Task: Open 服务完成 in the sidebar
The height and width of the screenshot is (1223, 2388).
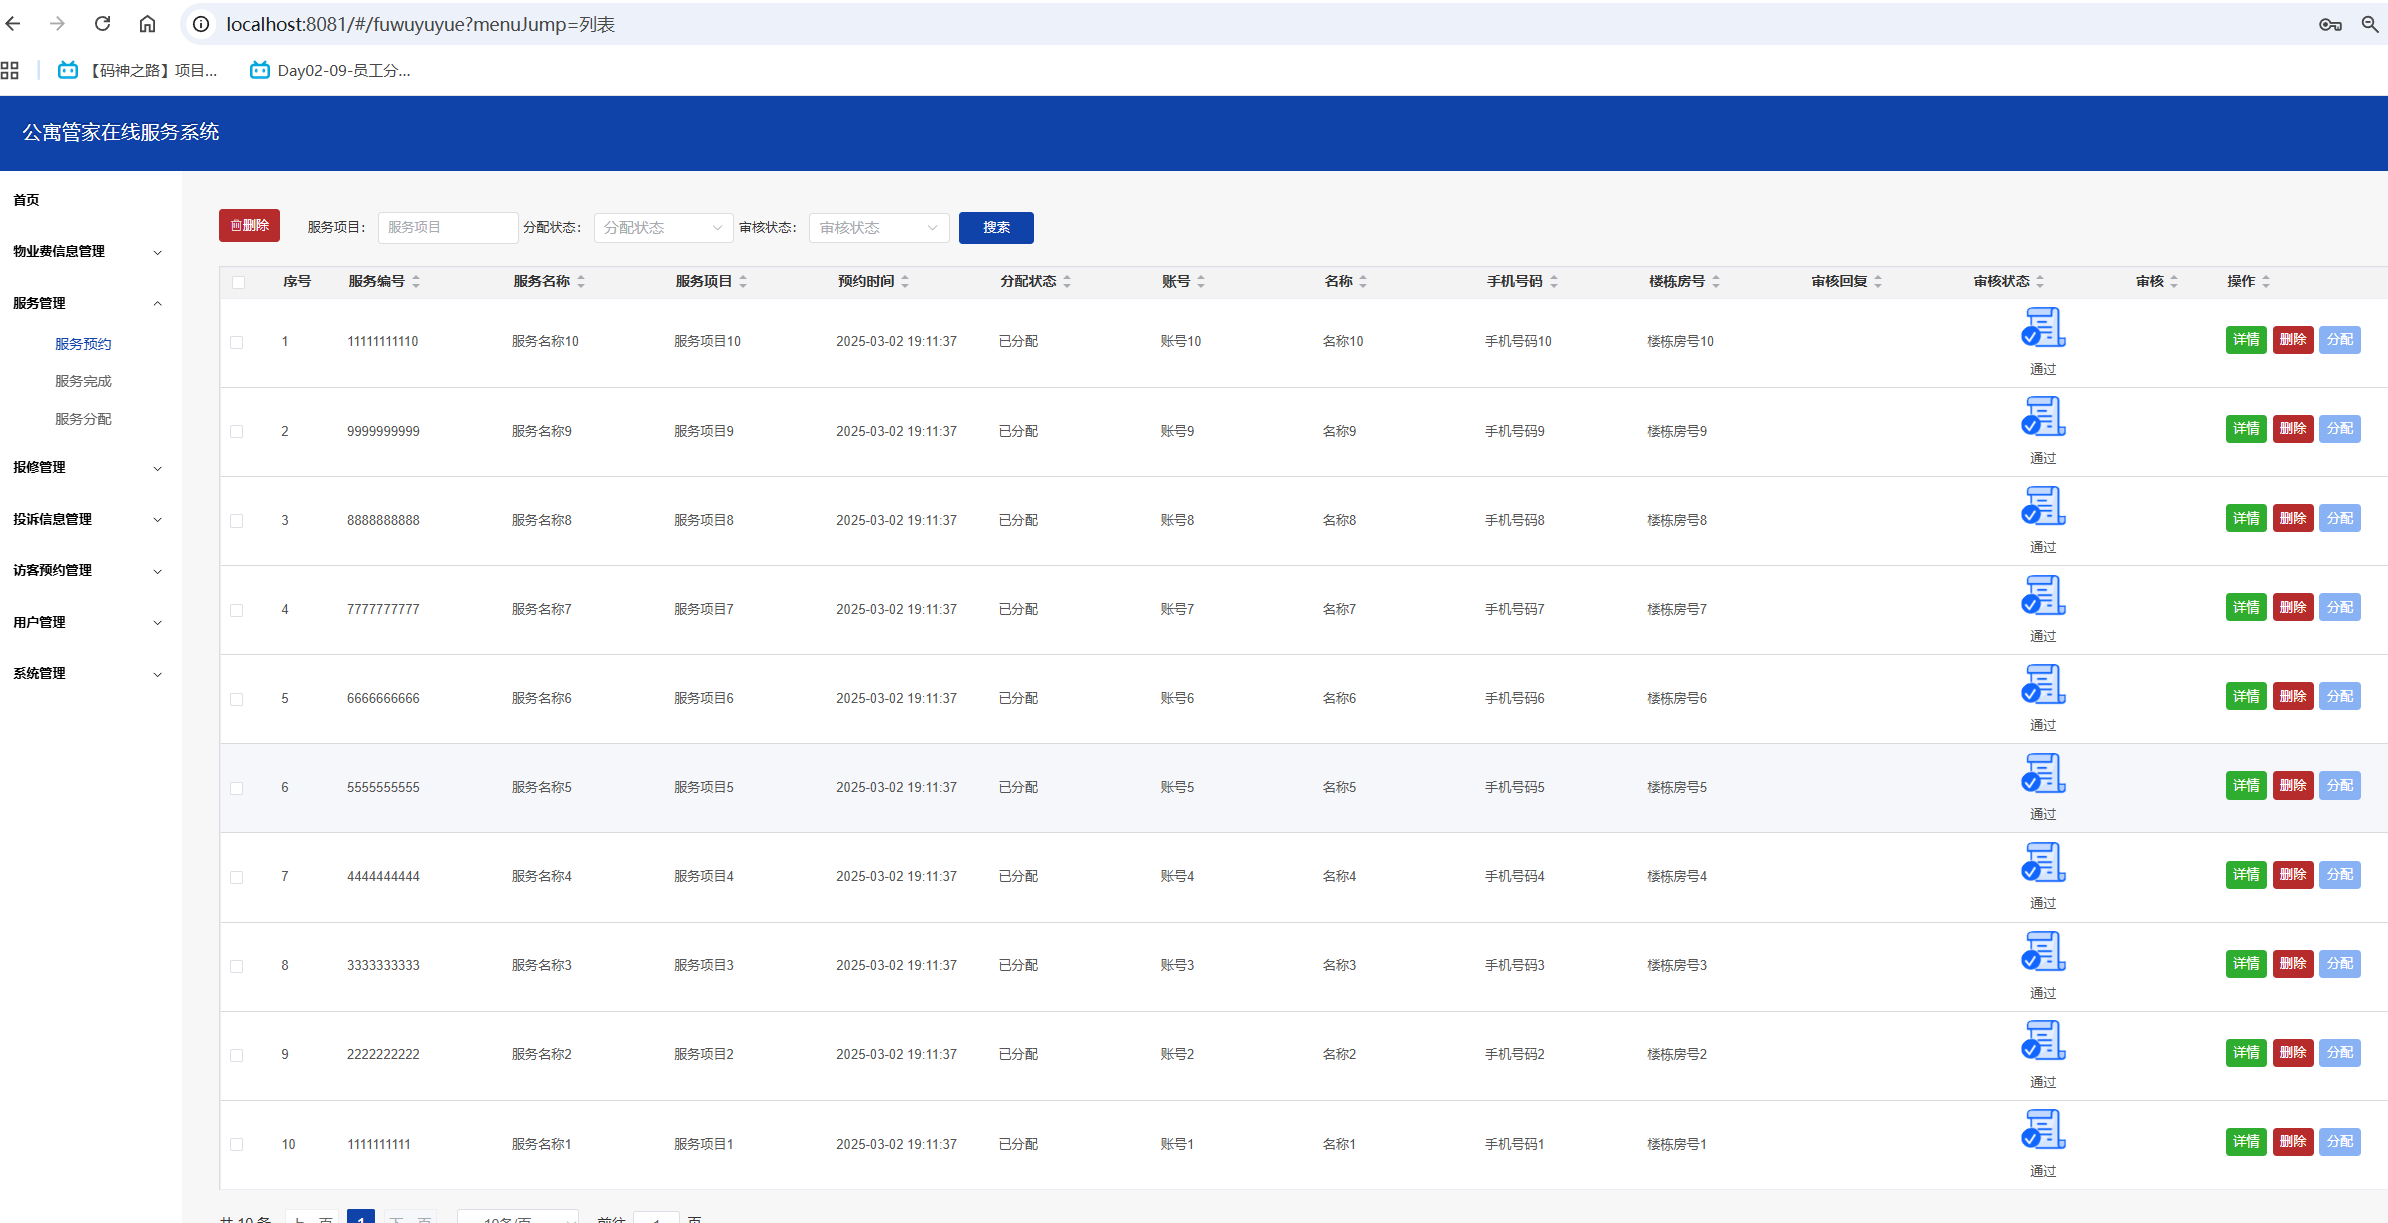Action: pyautogui.click(x=83, y=381)
